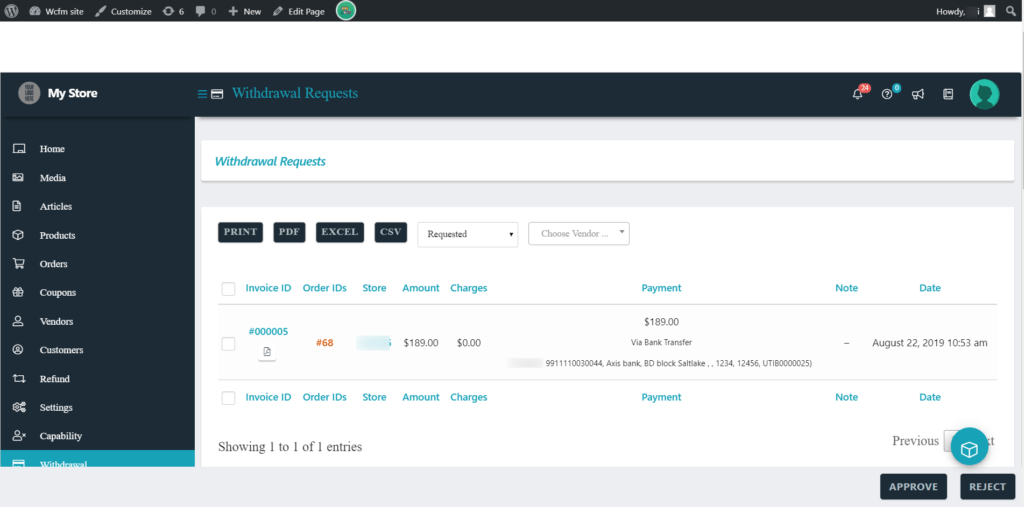Click the WordPress logo in admin bar
The height and width of the screenshot is (507, 1024).
pyautogui.click(x=11, y=11)
